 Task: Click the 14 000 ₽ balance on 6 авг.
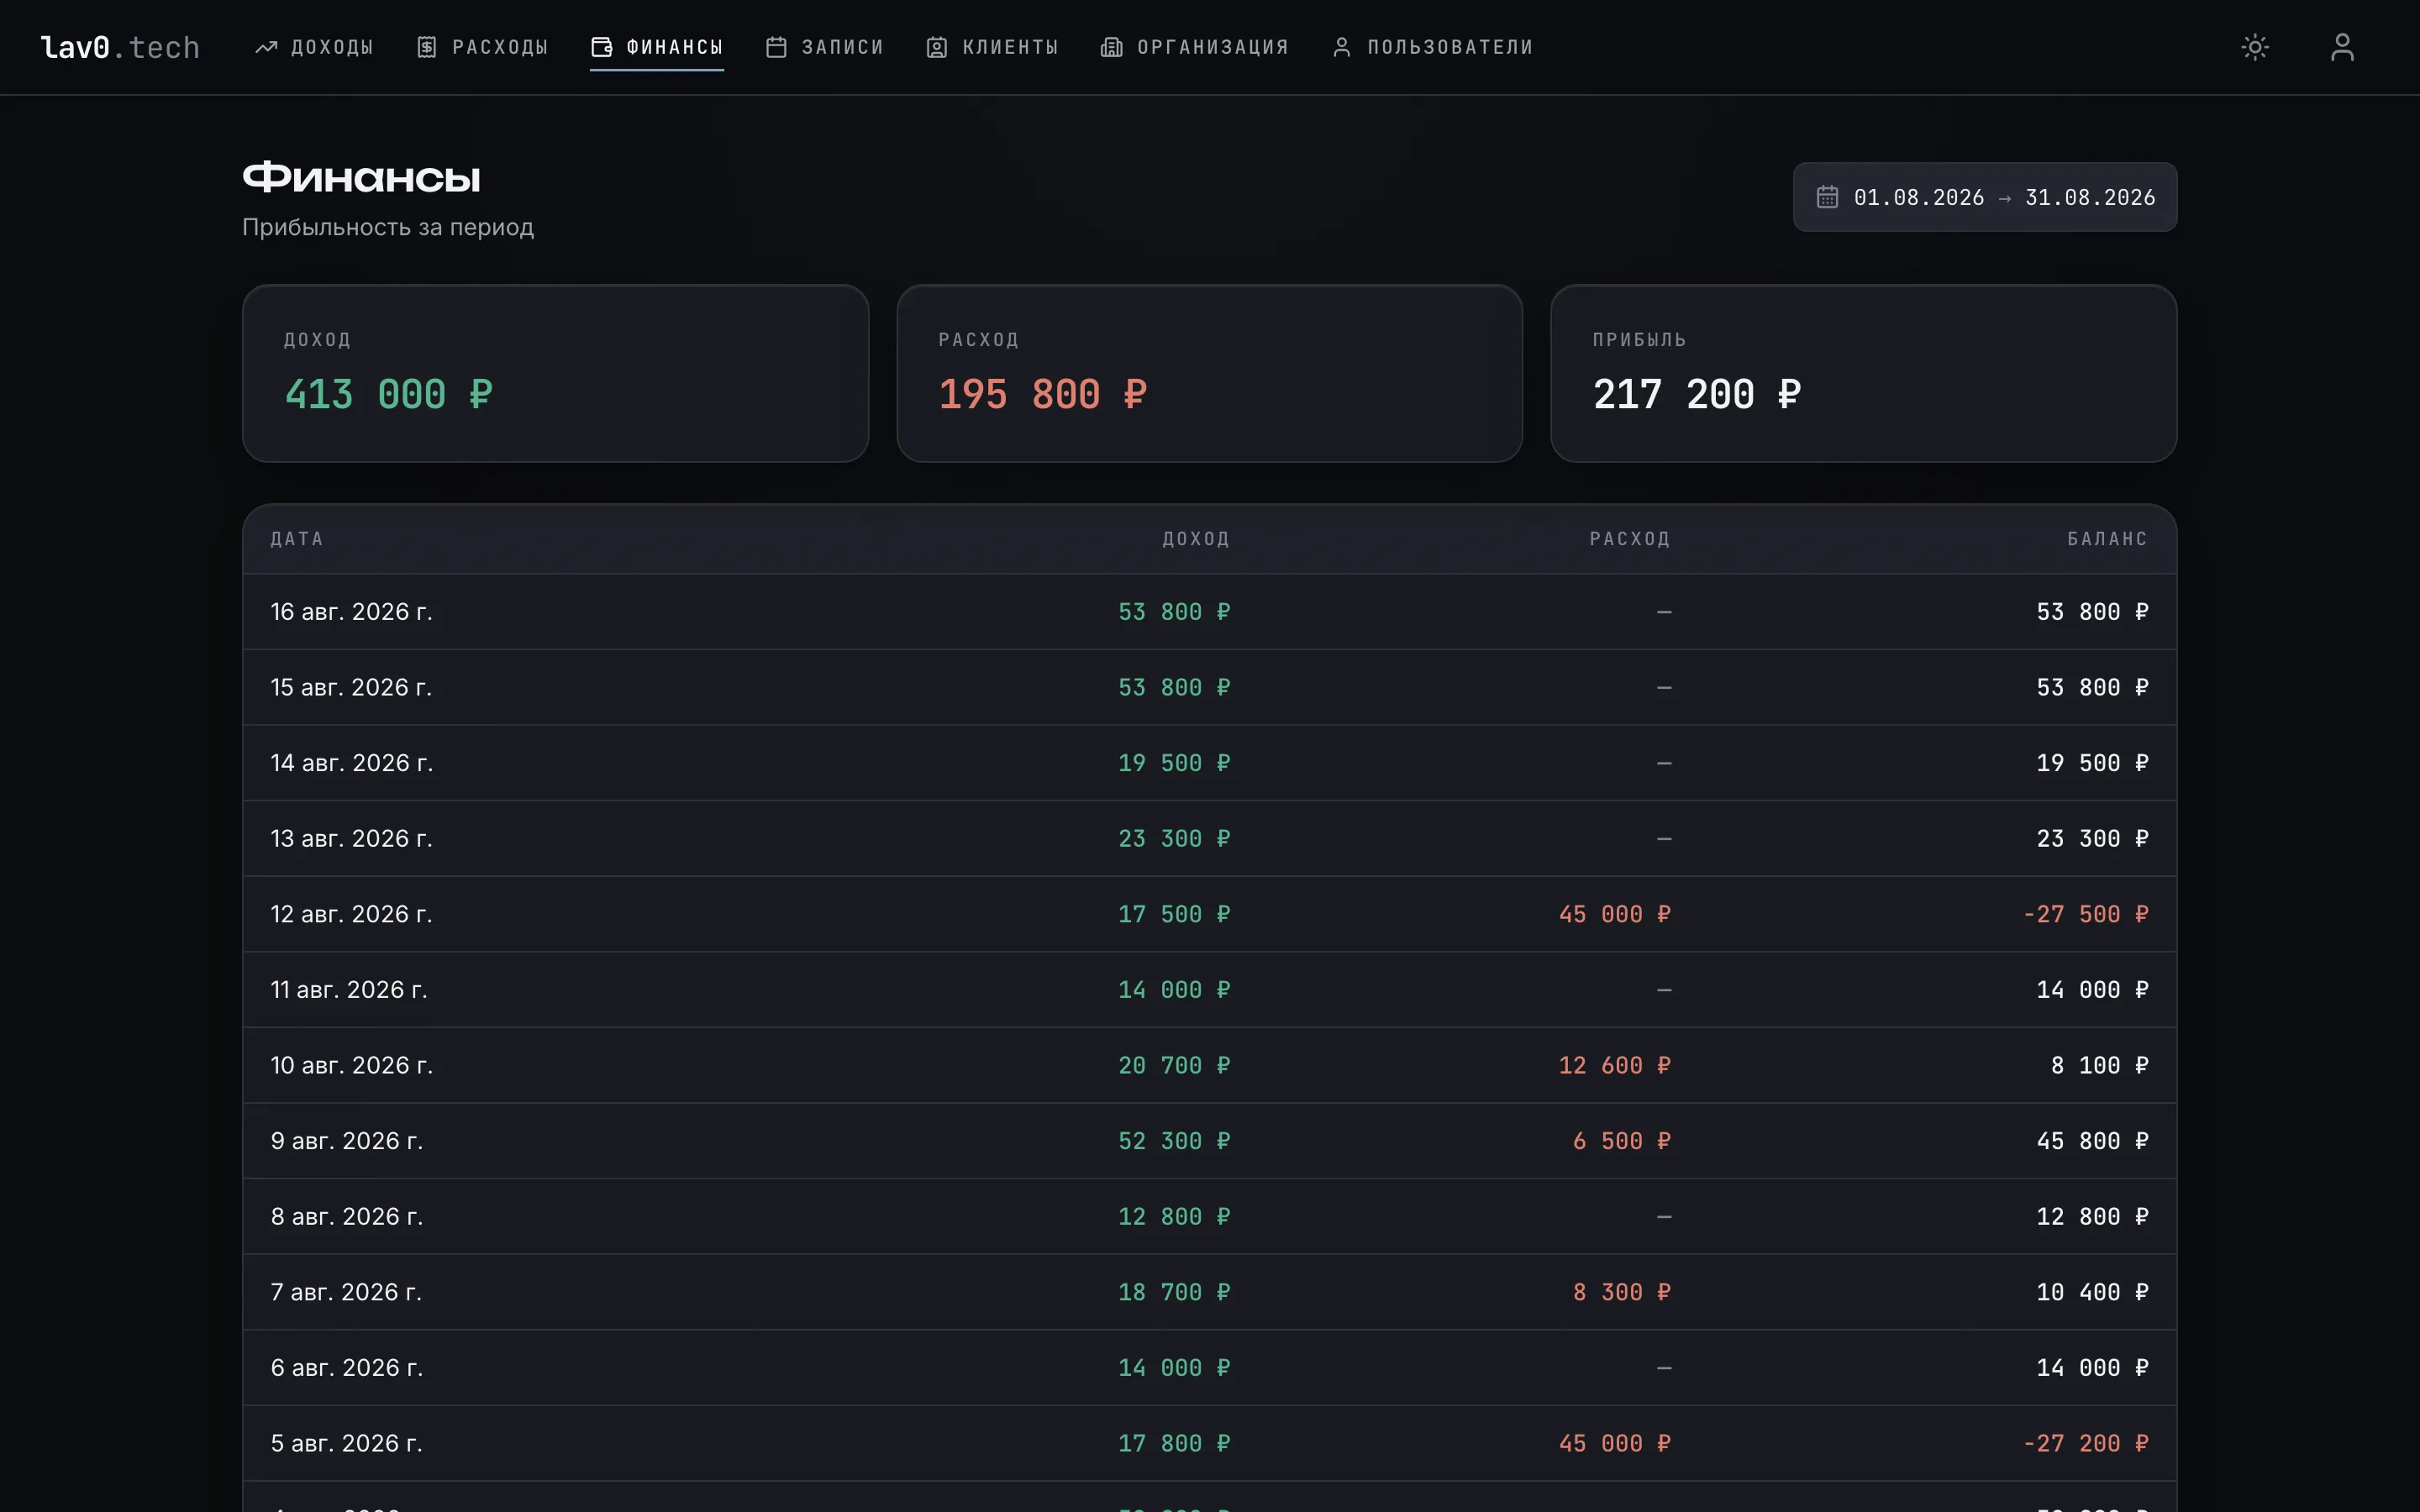point(2093,1367)
